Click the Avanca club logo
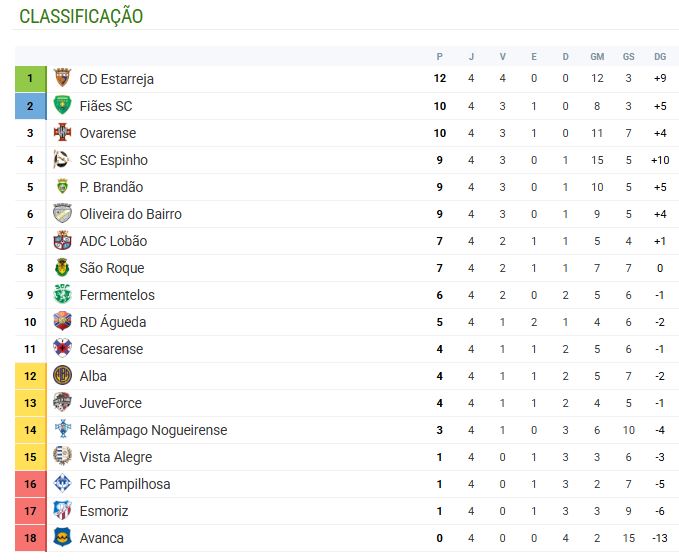This screenshot has height=560, width=679. point(62,538)
